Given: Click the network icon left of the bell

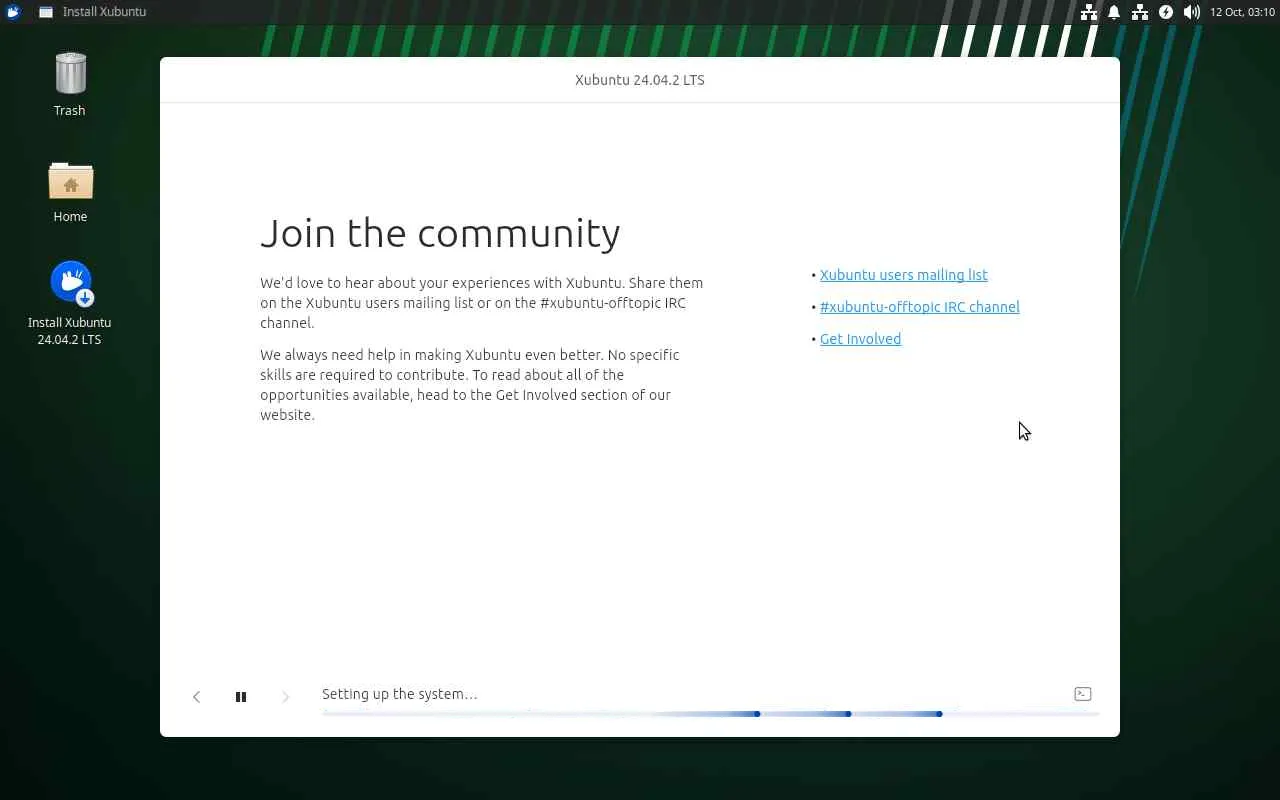Looking at the screenshot, I should point(1089,12).
